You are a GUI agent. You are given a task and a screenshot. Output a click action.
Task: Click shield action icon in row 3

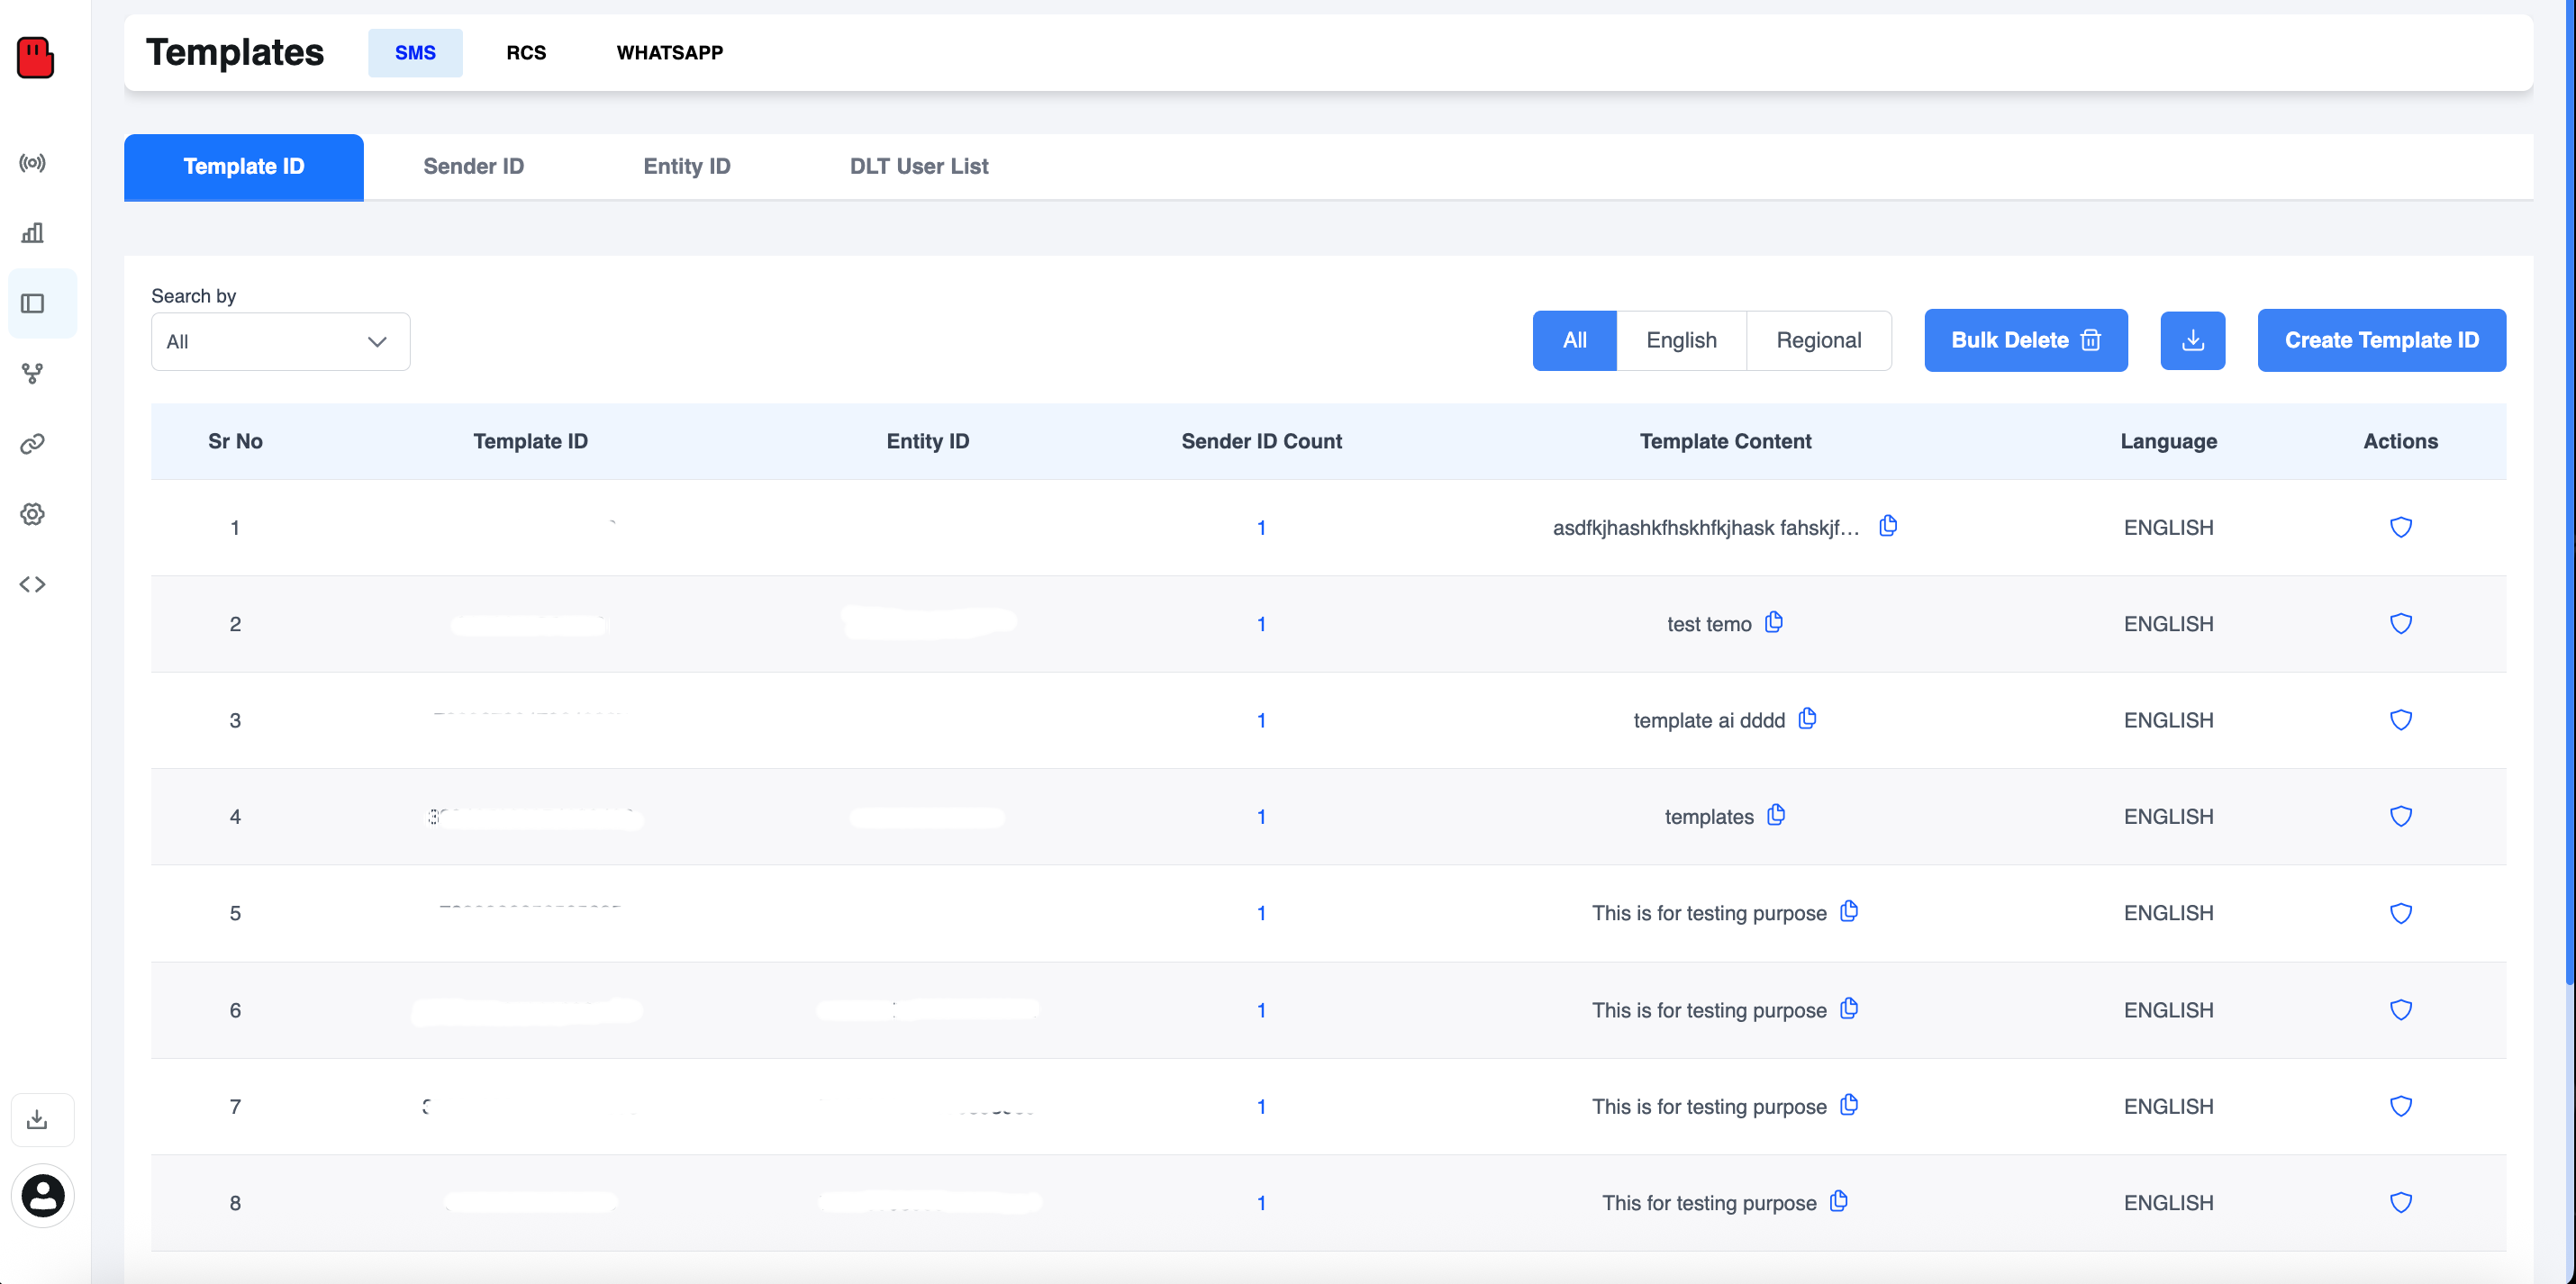(x=2401, y=720)
